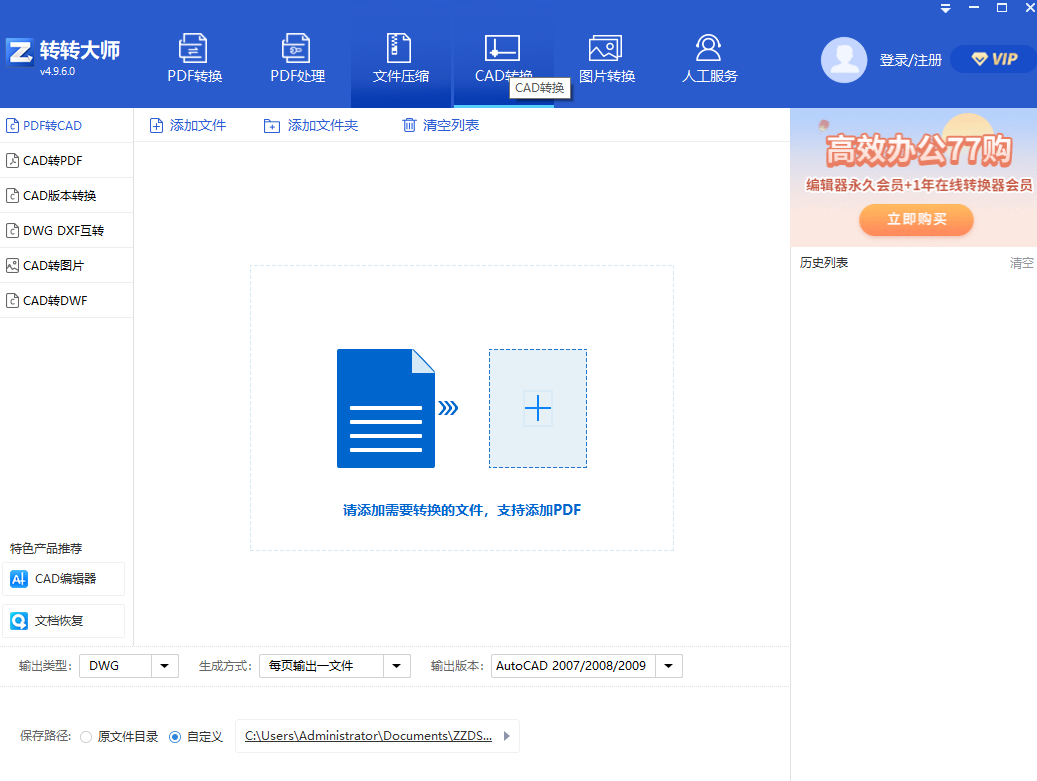Screen dimensions: 1037x781
Task: Expand the 输出版本 AutoCAD dropdown arrow
Action: click(669, 666)
